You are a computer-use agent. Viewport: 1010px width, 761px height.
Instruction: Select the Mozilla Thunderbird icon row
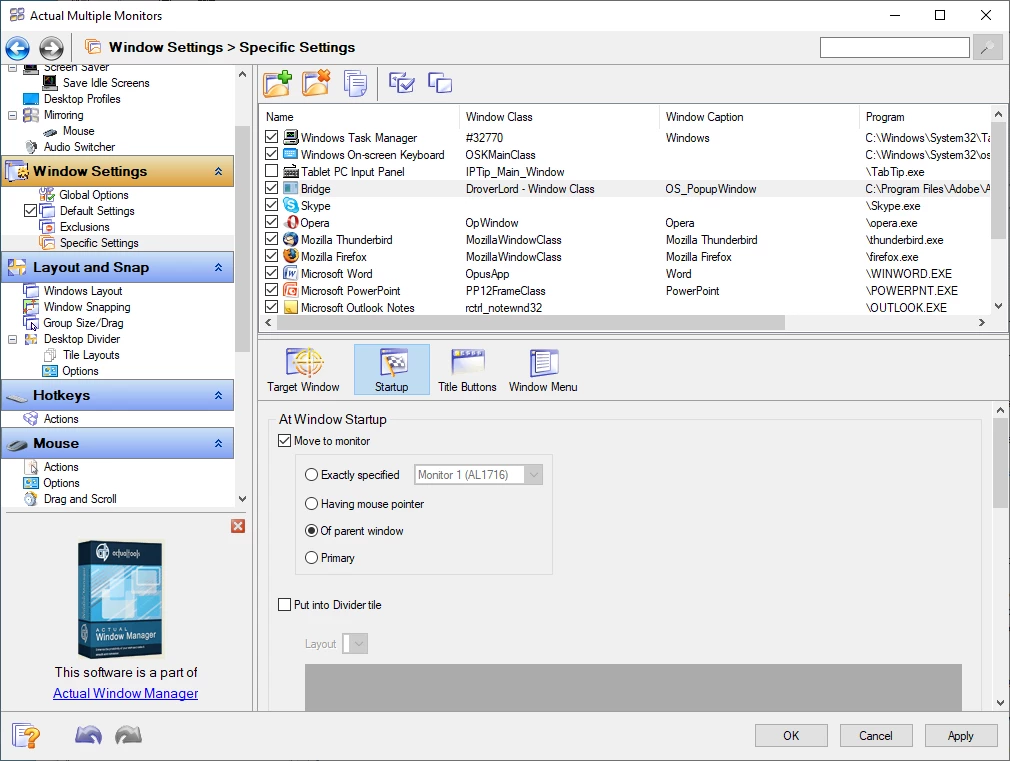pyautogui.click(x=291, y=239)
